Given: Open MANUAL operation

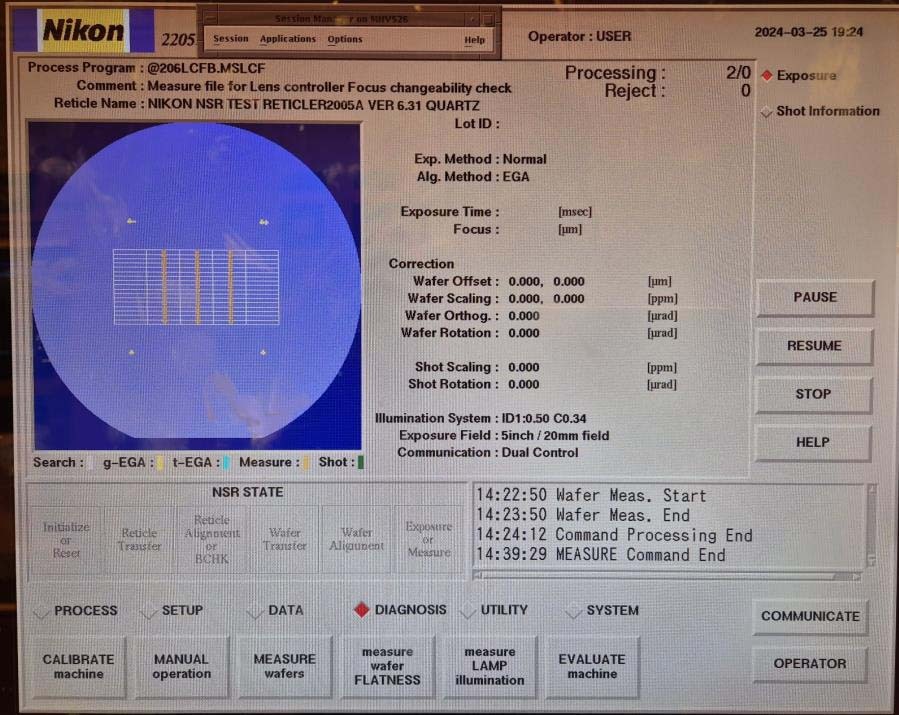Looking at the screenshot, I should [x=181, y=667].
